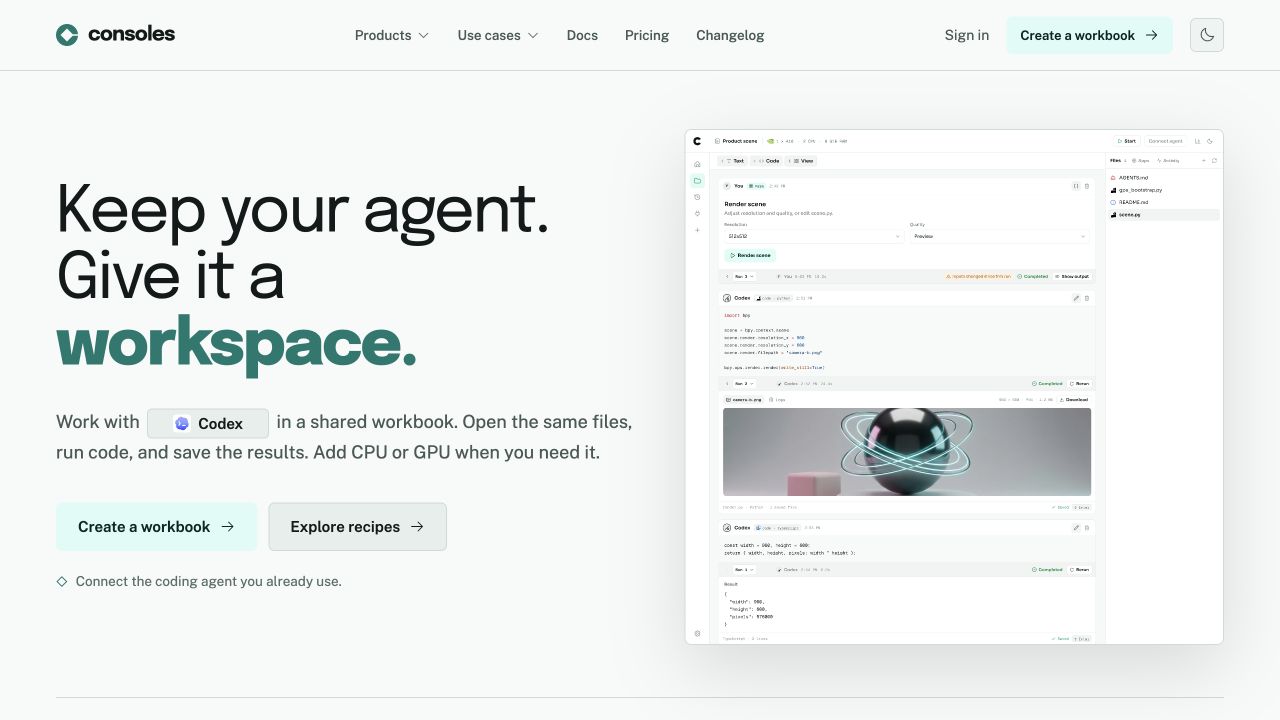Edit the Codex python cell with the pencil icon
This screenshot has height=720, width=1280.
pyautogui.click(x=1076, y=298)
